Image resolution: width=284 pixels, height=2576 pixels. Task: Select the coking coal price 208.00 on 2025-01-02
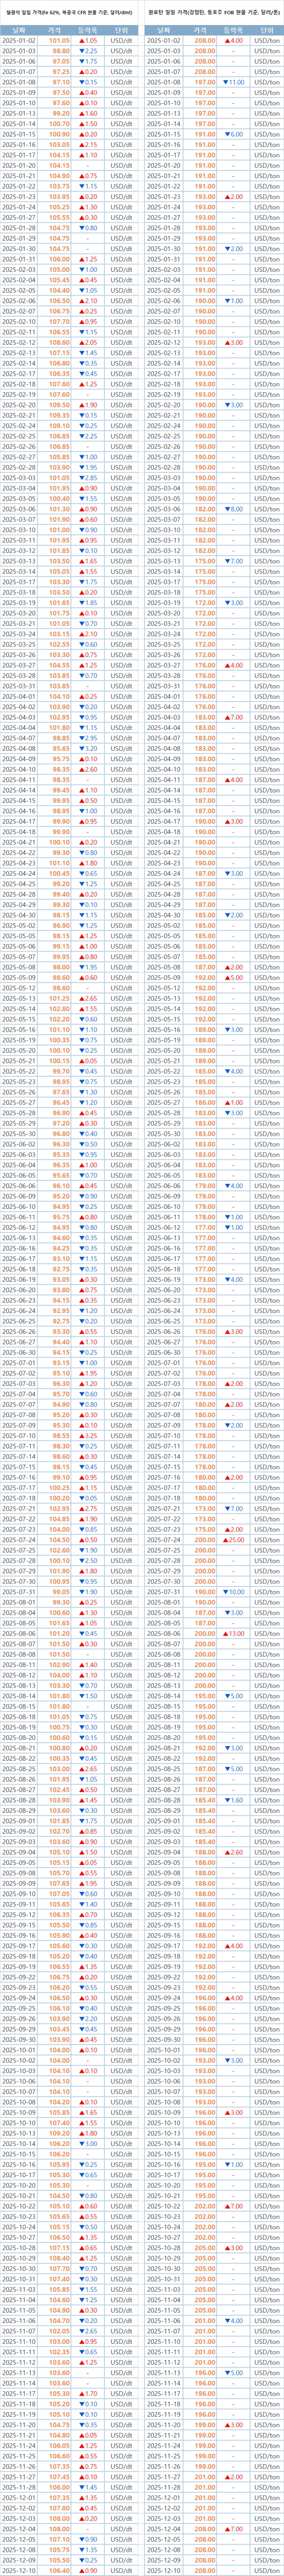tap(204, 40)
